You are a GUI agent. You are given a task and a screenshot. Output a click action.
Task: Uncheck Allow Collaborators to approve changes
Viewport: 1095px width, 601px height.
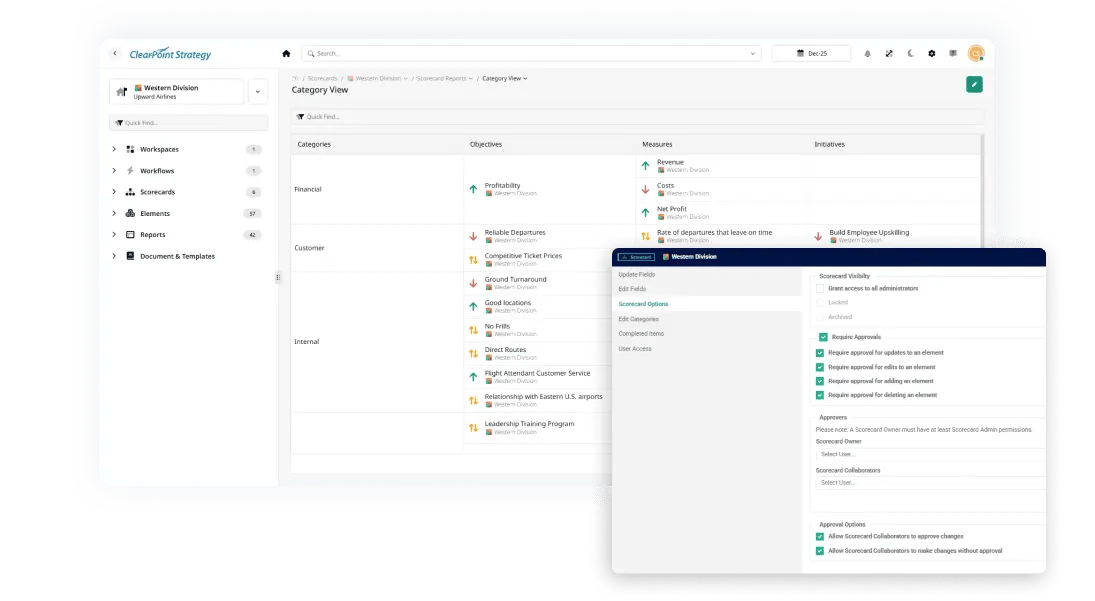click(x=820, y=537)
